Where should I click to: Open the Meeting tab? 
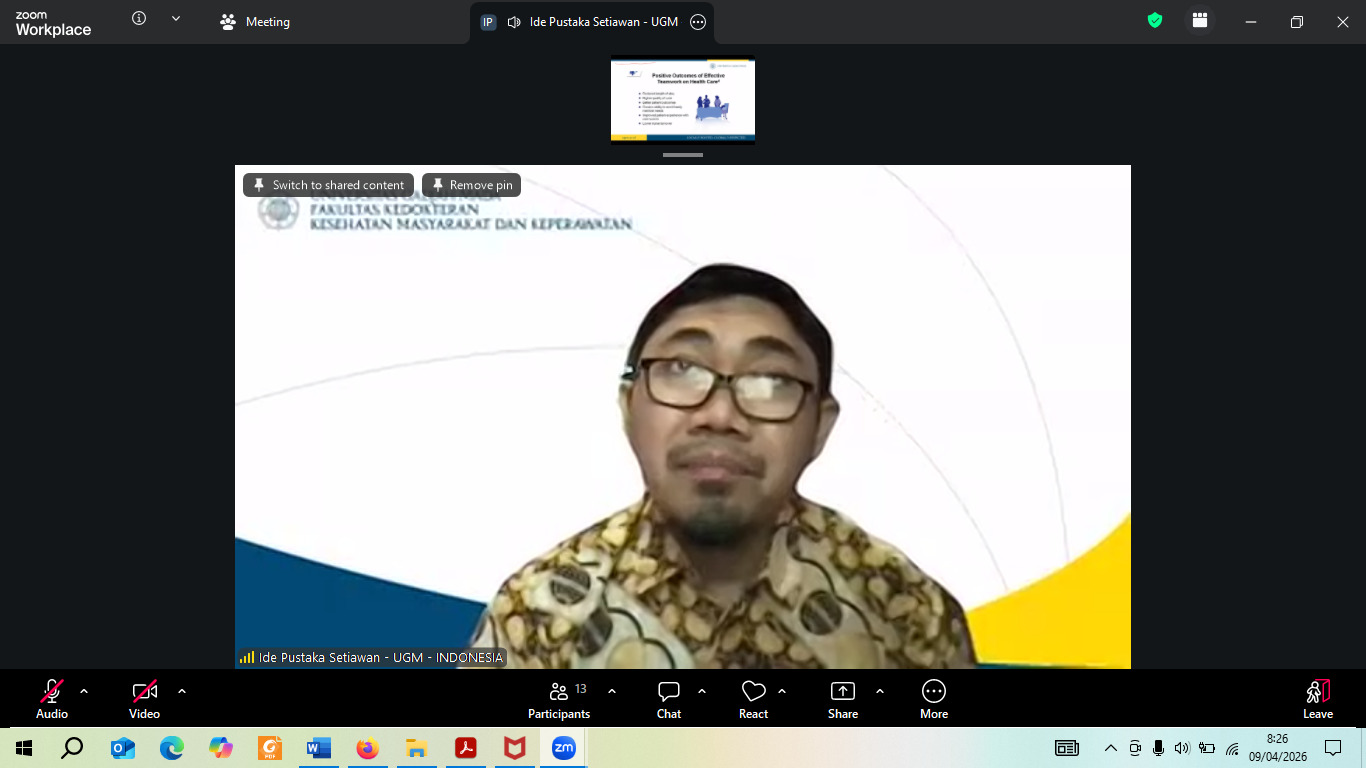(x=256, y=22)
